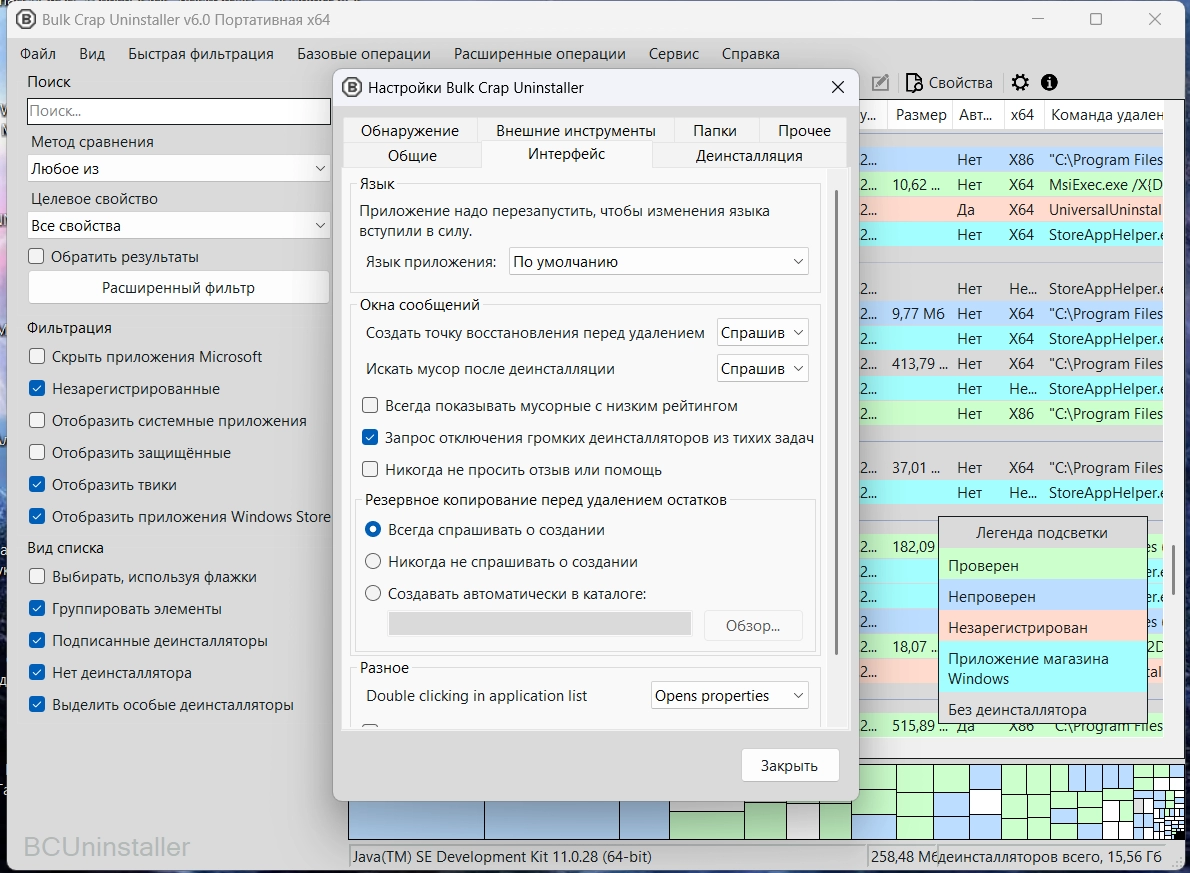Open the Расширенные операции menu

[x=539, y=54]
